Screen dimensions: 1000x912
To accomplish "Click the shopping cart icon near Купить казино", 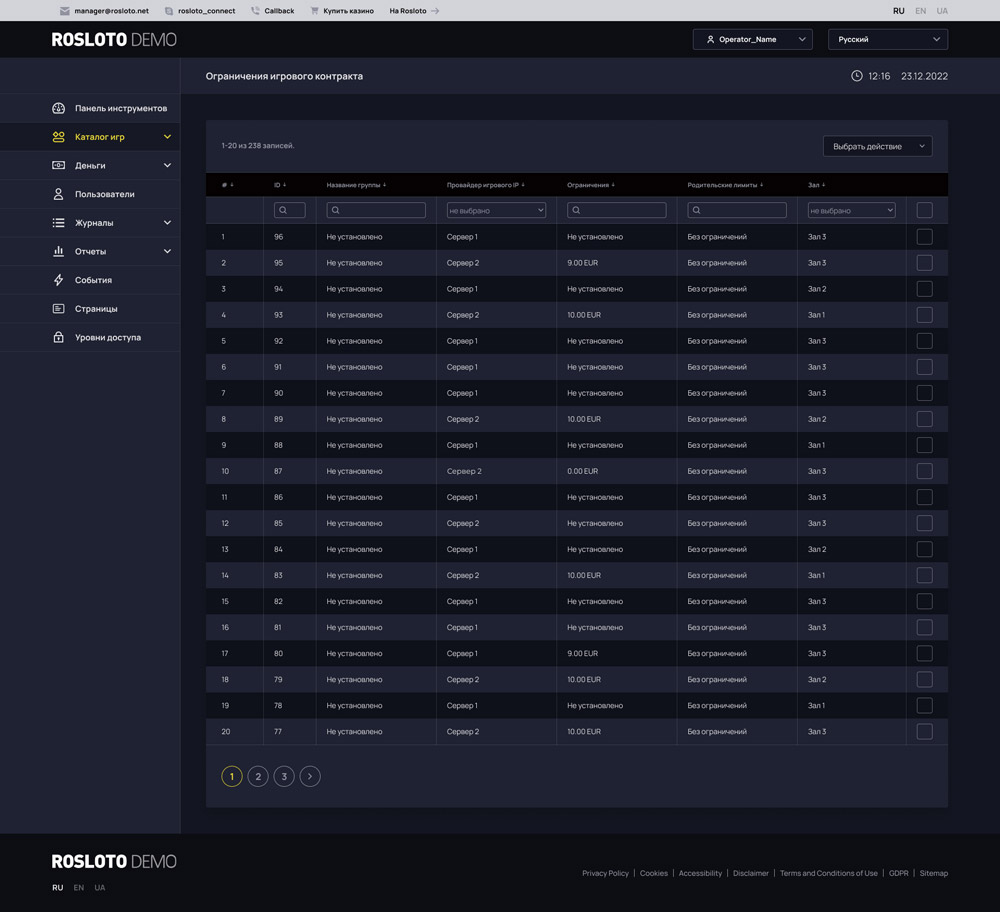I will (314, 11).
